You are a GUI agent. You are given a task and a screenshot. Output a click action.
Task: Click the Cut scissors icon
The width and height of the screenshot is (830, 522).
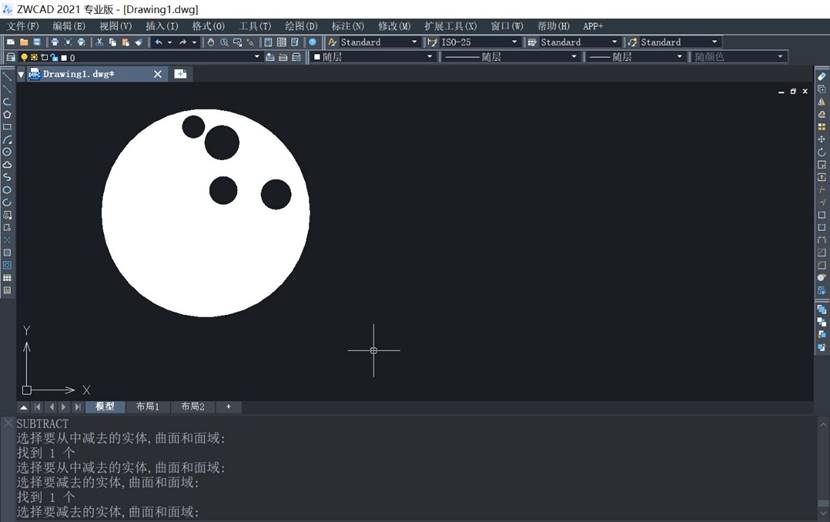99,42
